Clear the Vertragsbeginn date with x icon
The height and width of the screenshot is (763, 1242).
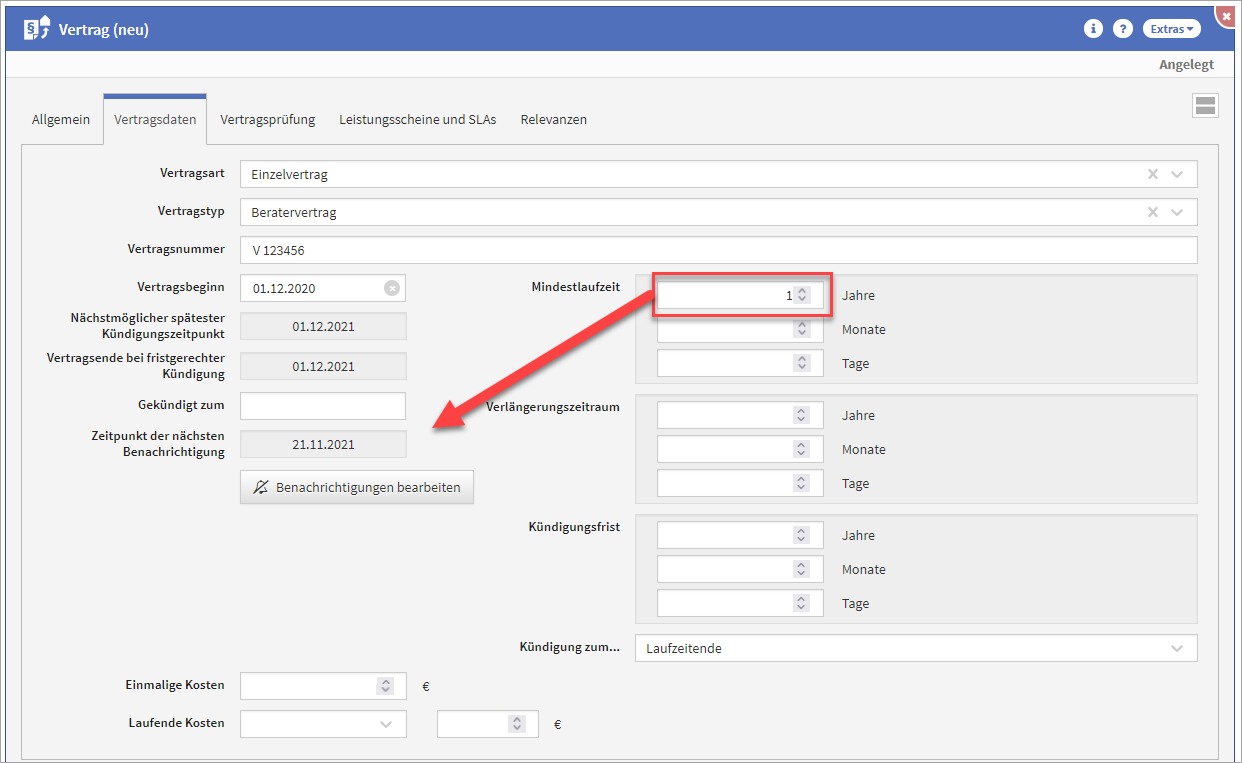coord(392,288)
